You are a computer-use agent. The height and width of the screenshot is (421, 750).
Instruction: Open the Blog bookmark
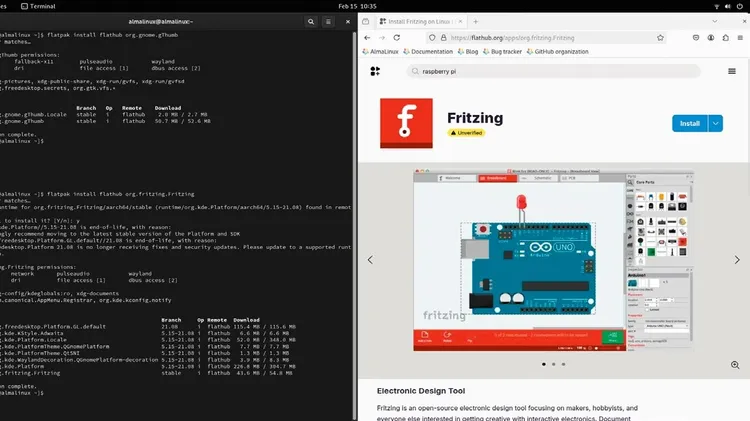pos(468,52)
